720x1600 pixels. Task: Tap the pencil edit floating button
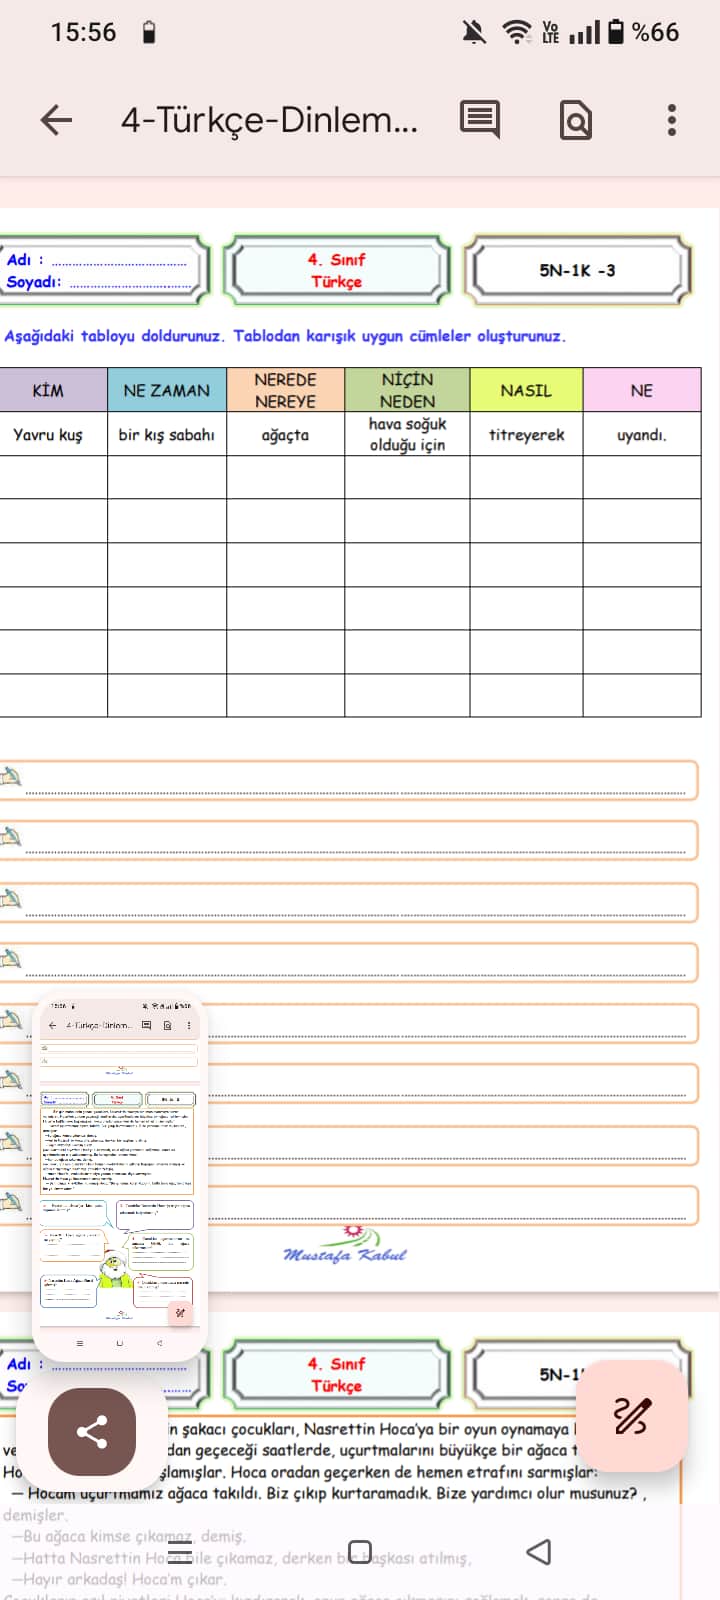tap(631, 1415)
